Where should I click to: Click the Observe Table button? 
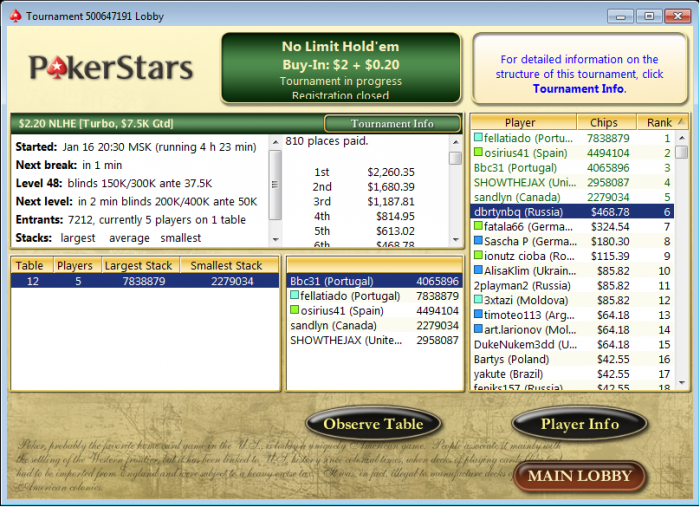(x=373, y=424)
